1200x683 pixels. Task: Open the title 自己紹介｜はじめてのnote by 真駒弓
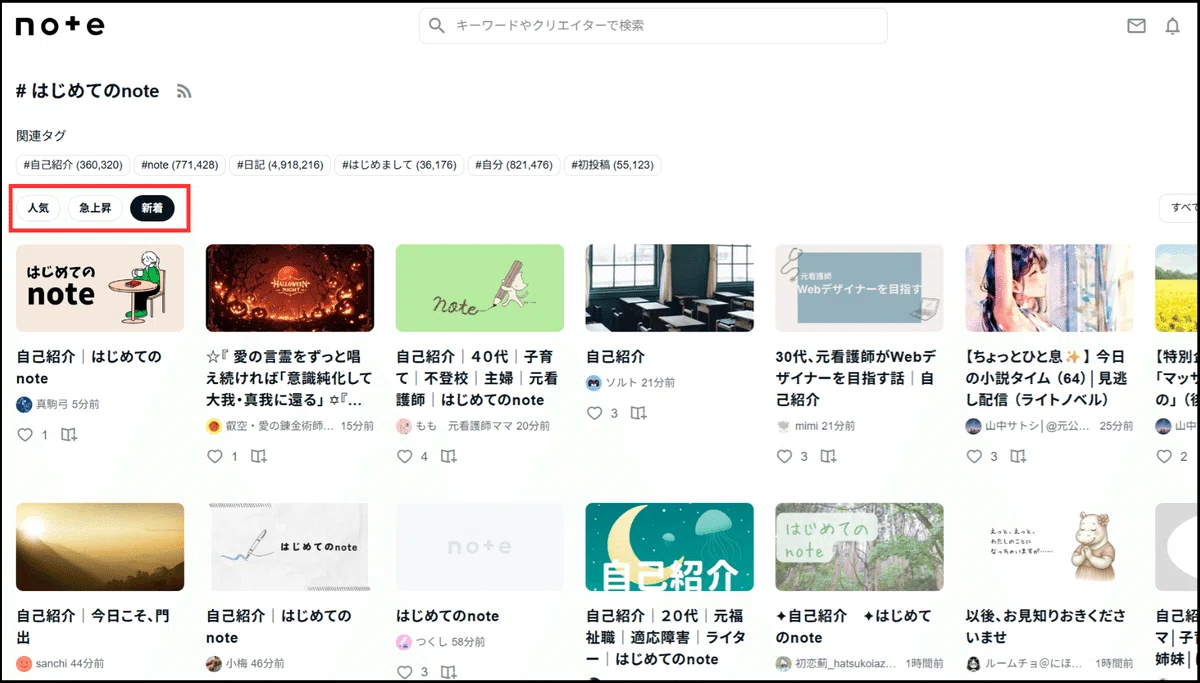89,367
